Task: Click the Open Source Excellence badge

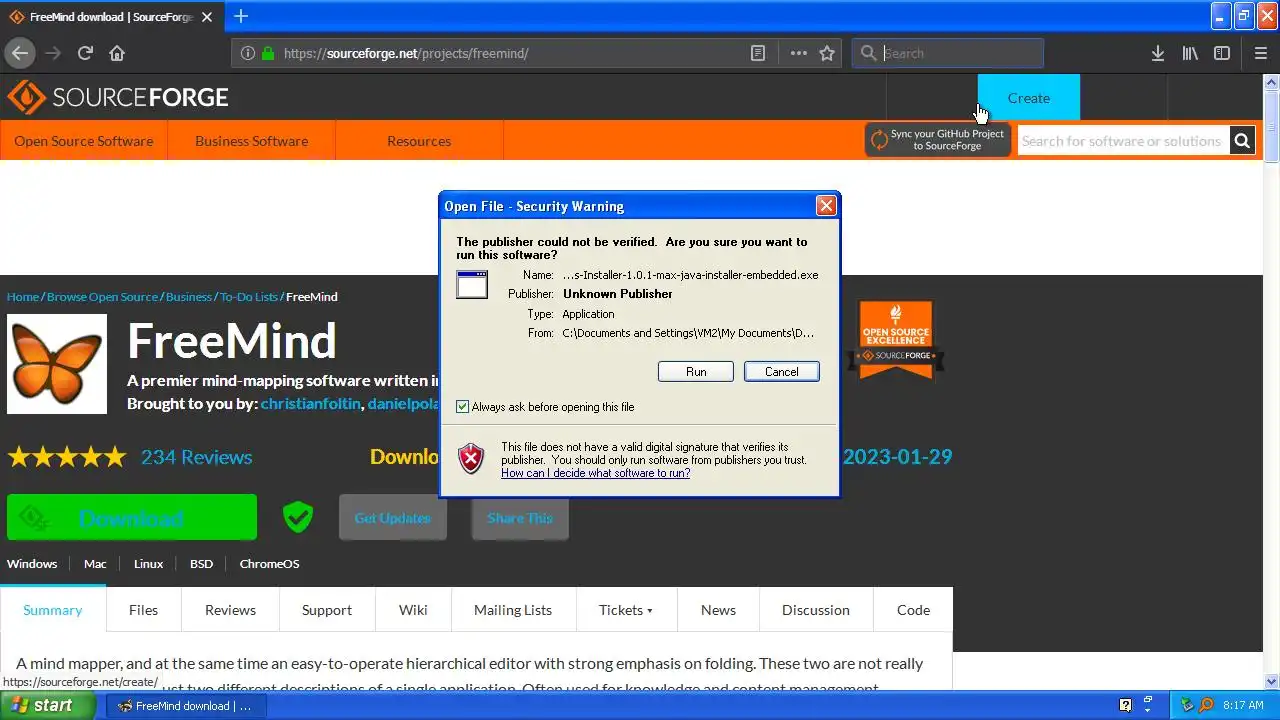Action: click(x=896, y=340)
